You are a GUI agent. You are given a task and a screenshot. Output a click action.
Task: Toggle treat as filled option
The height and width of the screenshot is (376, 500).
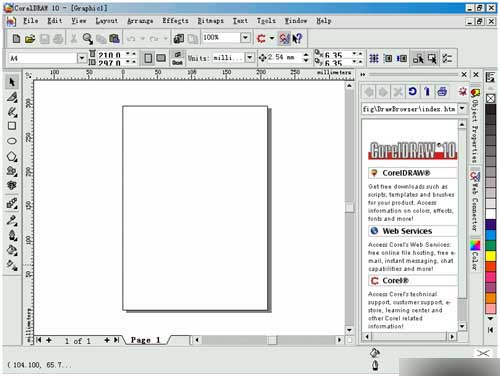(x=432, y=59)
